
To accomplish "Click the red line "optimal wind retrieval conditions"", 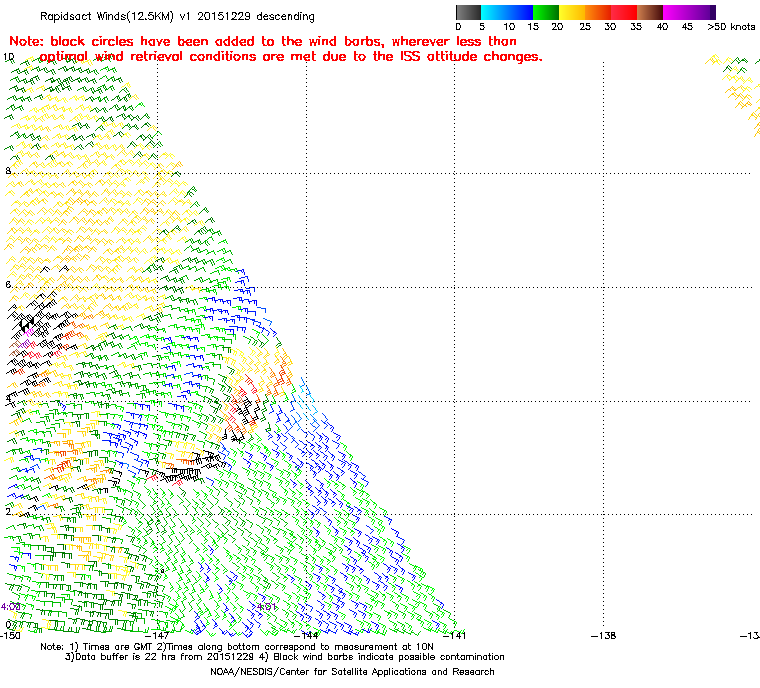I will pos(291,57).
